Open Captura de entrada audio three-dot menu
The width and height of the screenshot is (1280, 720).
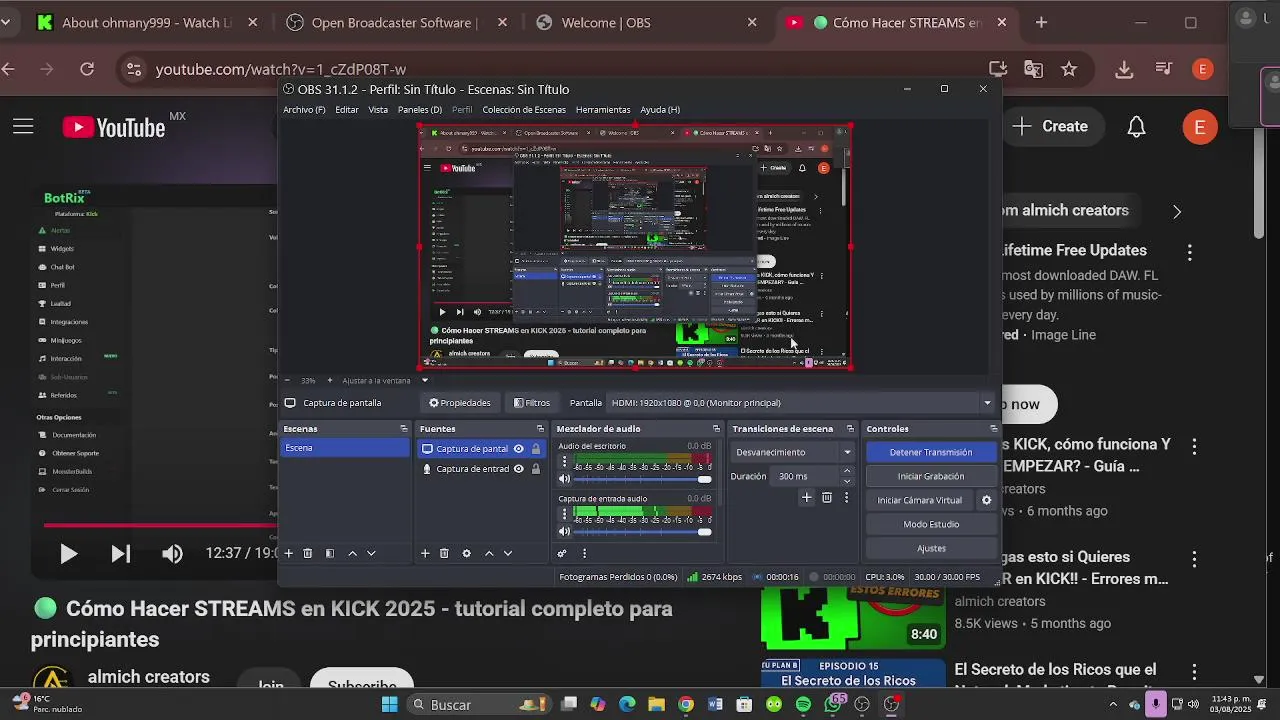tap(564, 514)
